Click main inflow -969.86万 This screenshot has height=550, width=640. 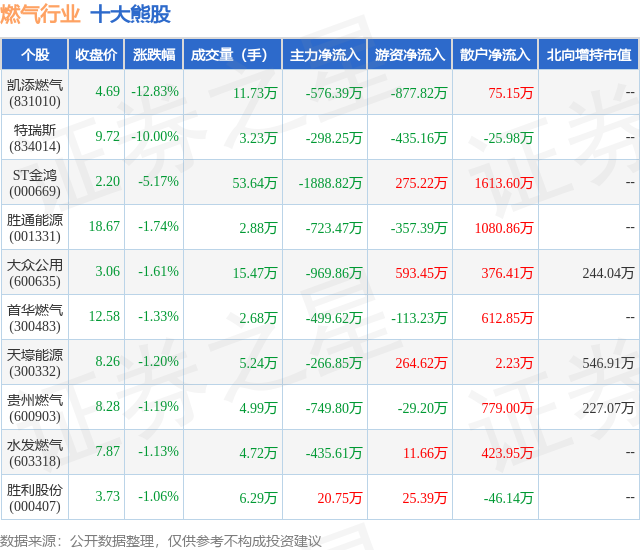click(x=334, y=273)
